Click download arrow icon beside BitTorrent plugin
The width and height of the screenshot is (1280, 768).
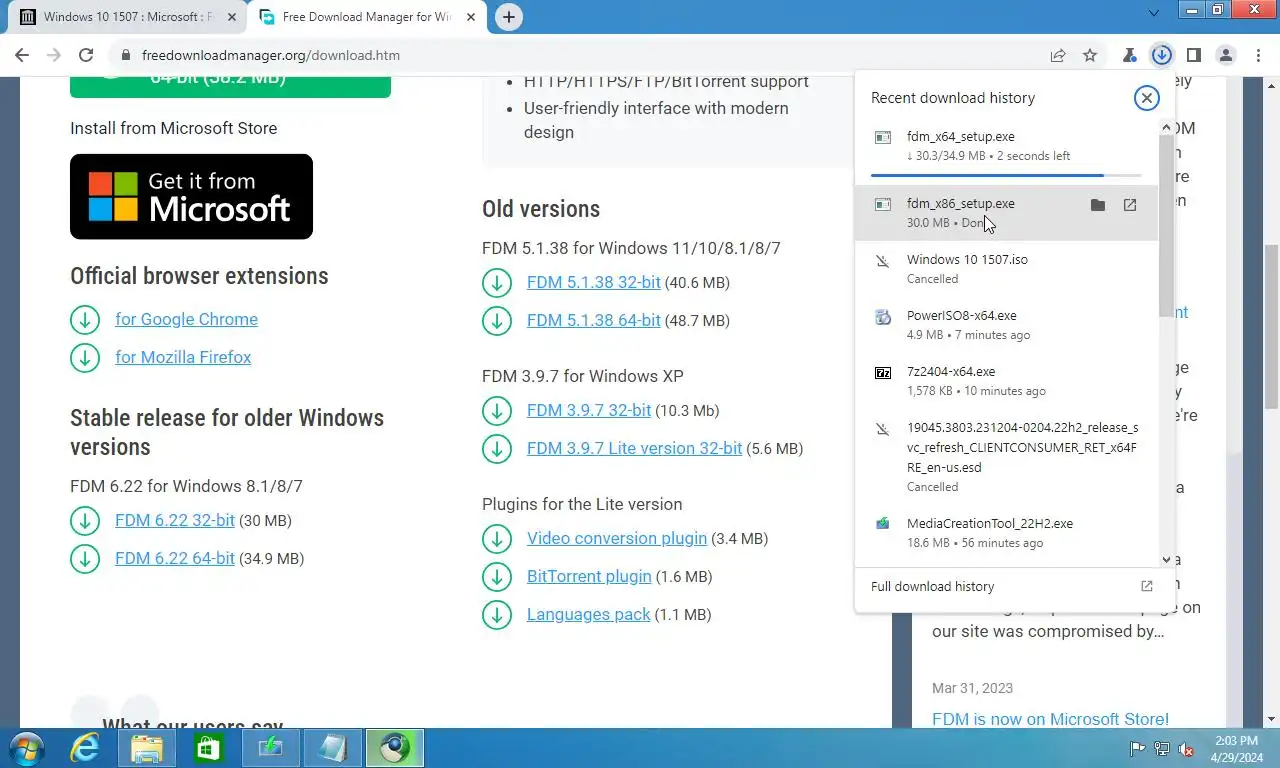[497, 577]
